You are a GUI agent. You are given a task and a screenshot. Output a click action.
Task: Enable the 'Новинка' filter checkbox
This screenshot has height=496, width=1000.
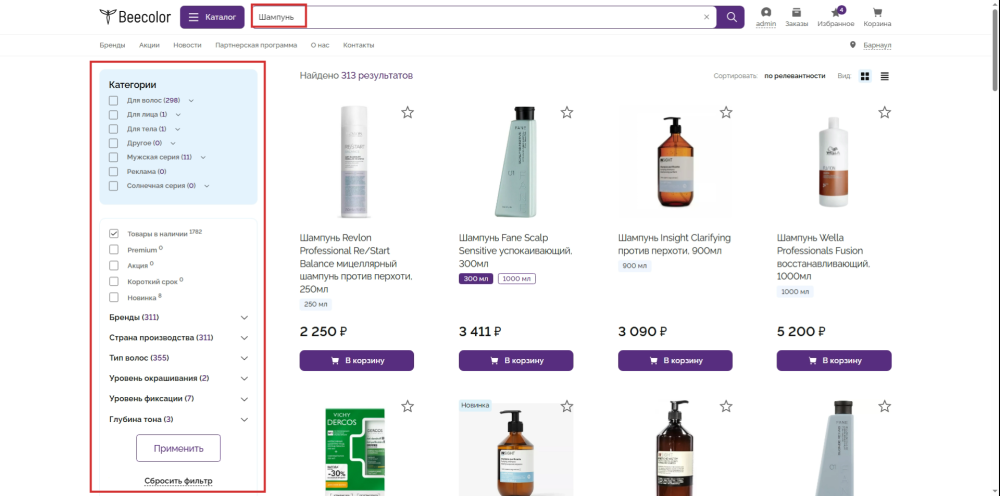[114, 298]
